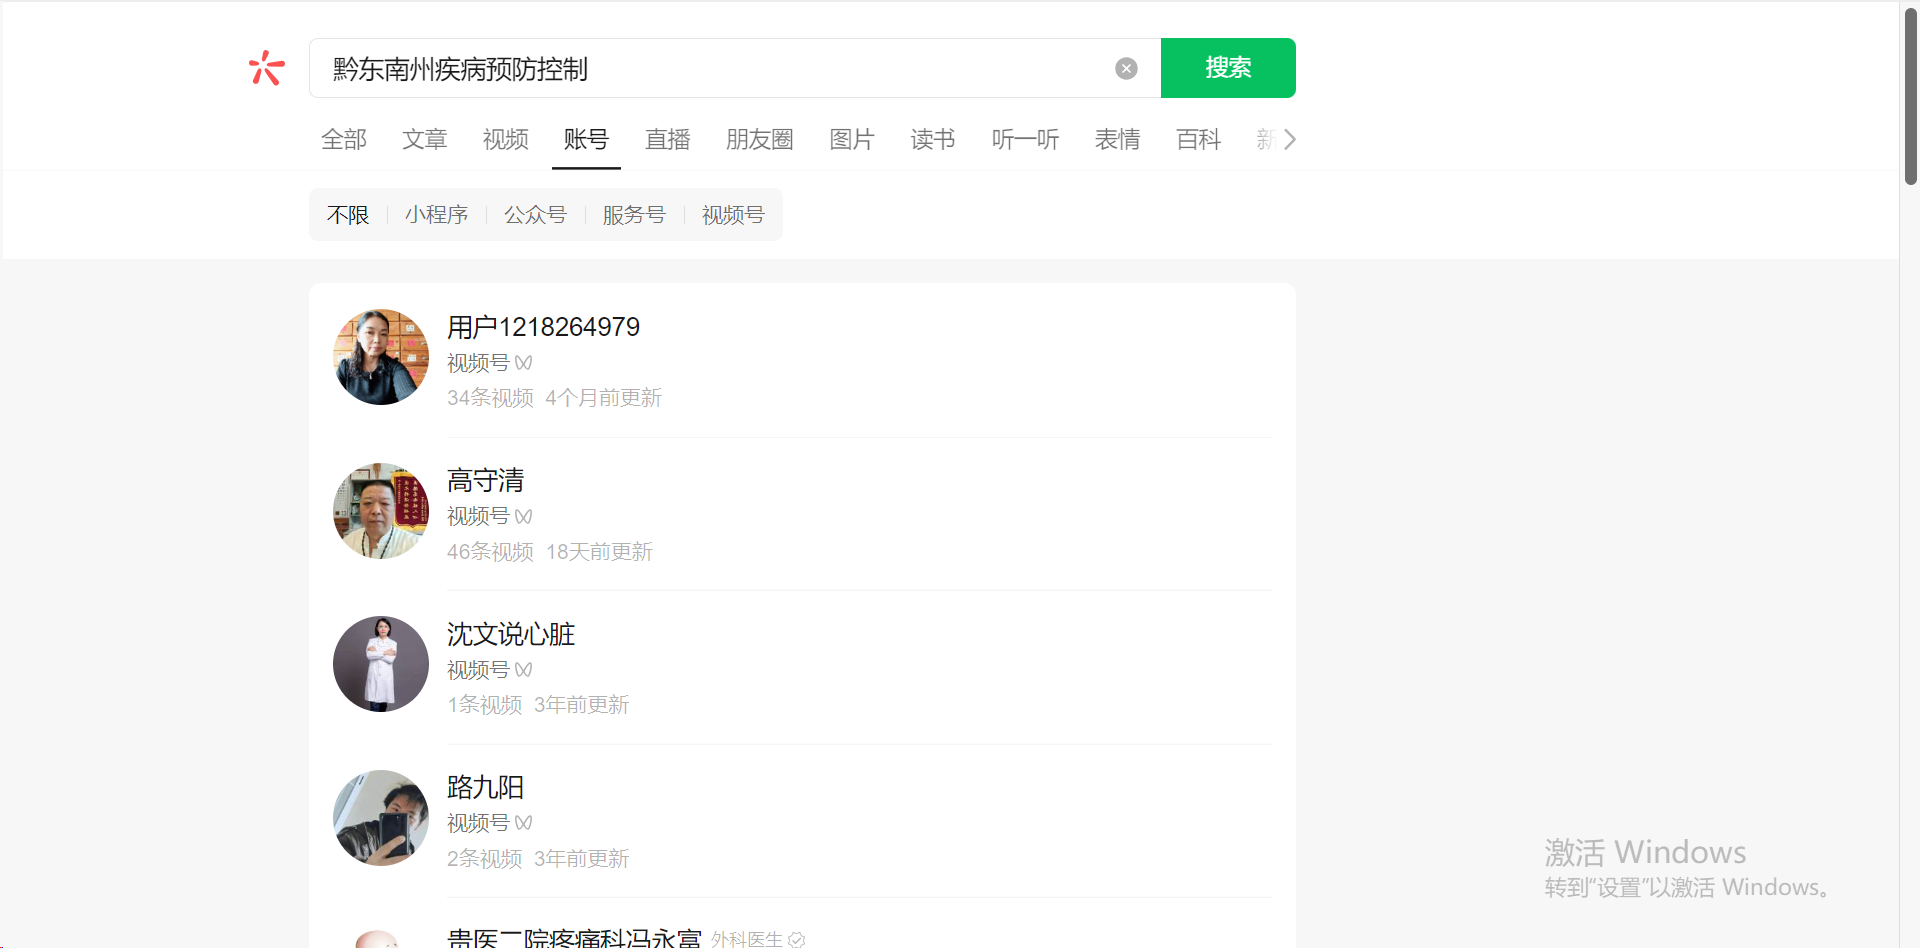Switch to the 文章 tab

coord(425,139)
